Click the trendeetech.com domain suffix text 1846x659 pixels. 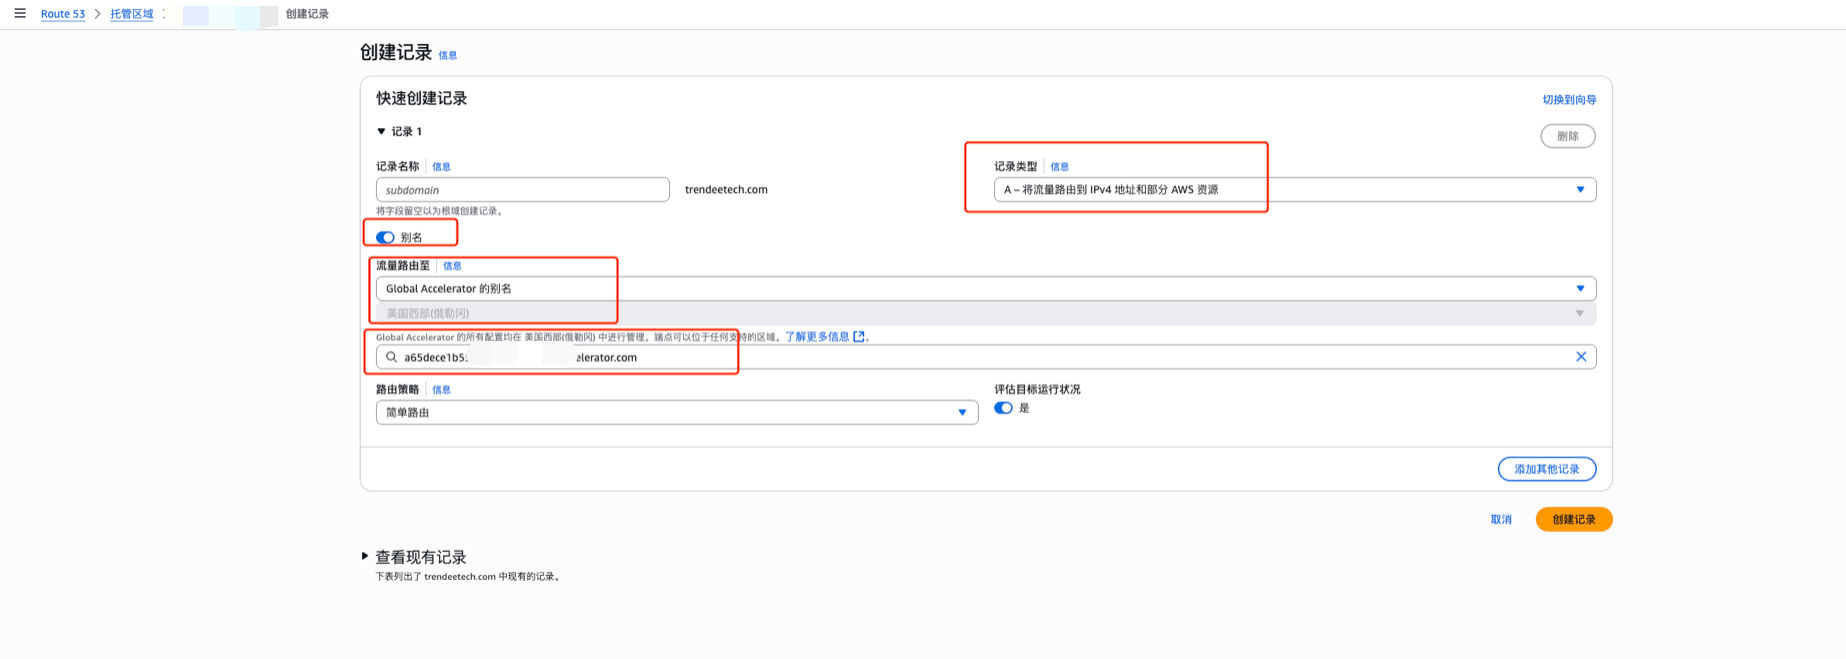pyautogui.click(x=726, y=190)
